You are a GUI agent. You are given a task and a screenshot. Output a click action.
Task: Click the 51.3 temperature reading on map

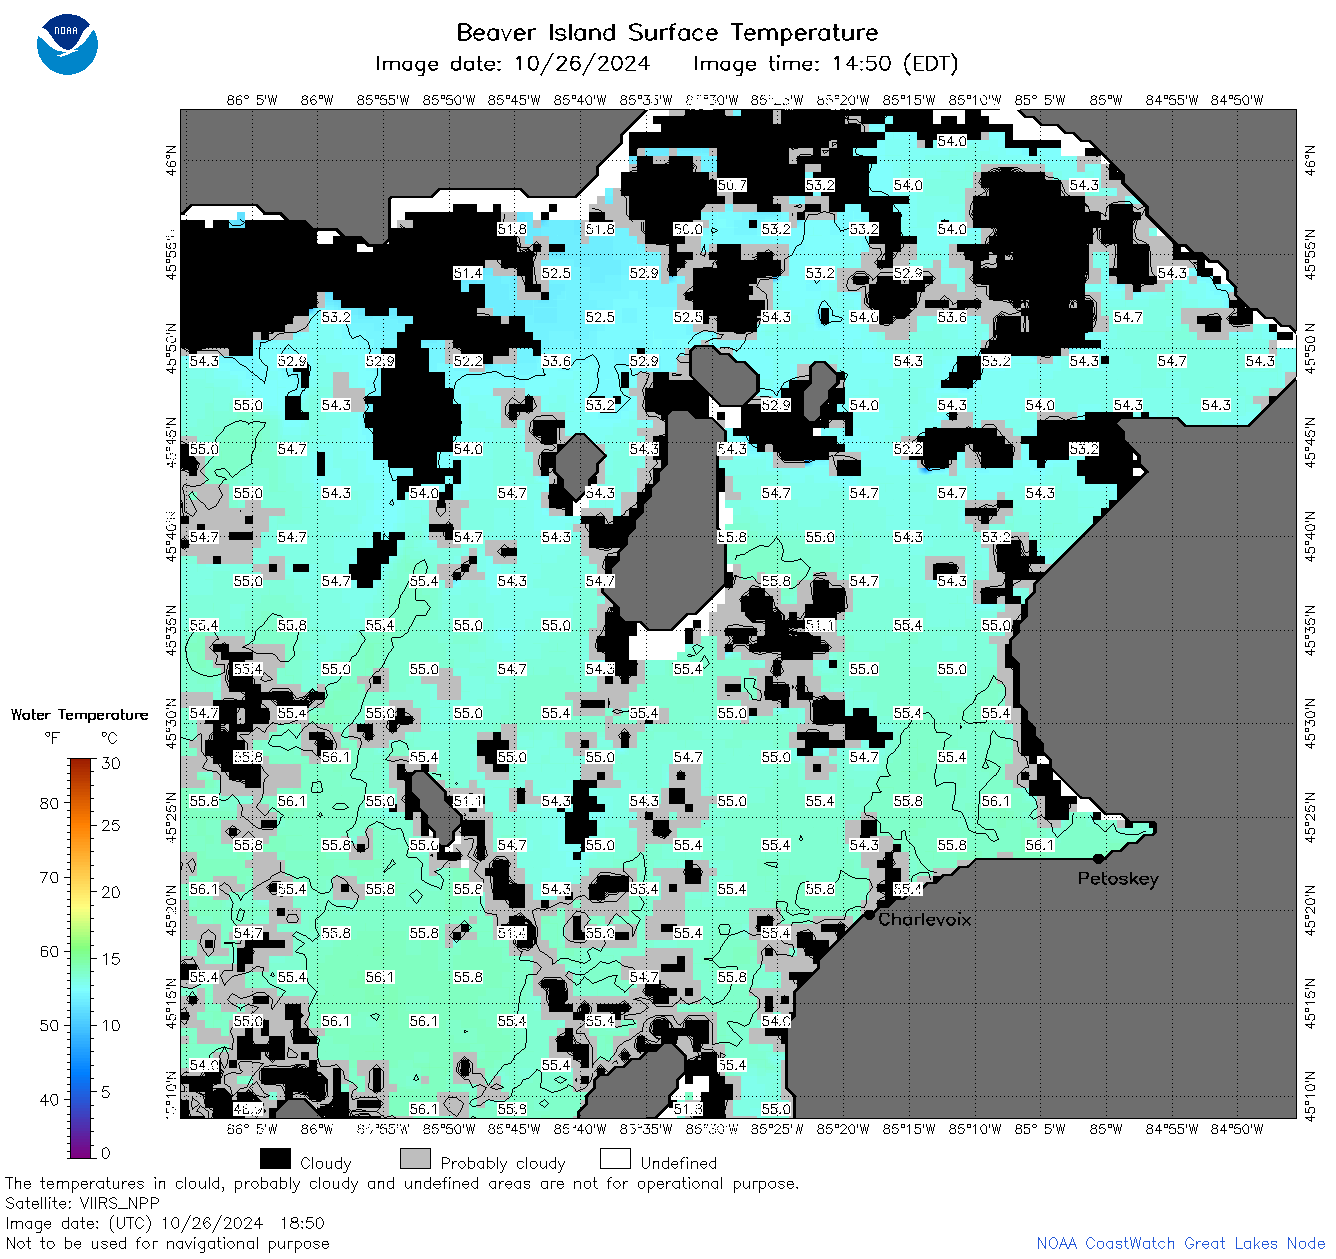[688, 1109]
